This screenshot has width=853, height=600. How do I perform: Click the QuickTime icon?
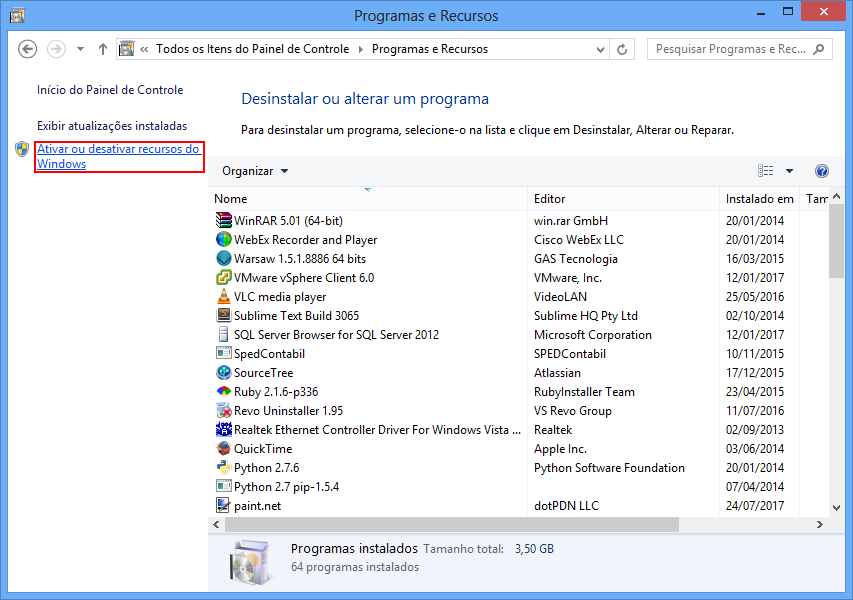(224, 449)
